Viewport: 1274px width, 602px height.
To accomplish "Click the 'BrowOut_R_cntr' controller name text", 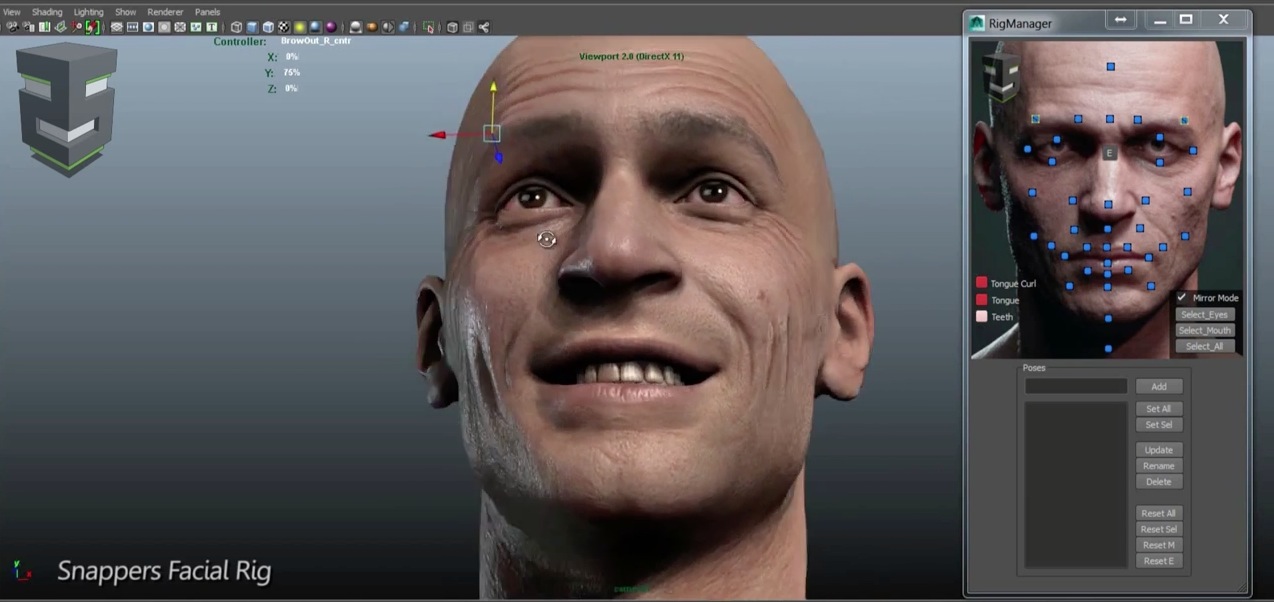I will 316,41.
